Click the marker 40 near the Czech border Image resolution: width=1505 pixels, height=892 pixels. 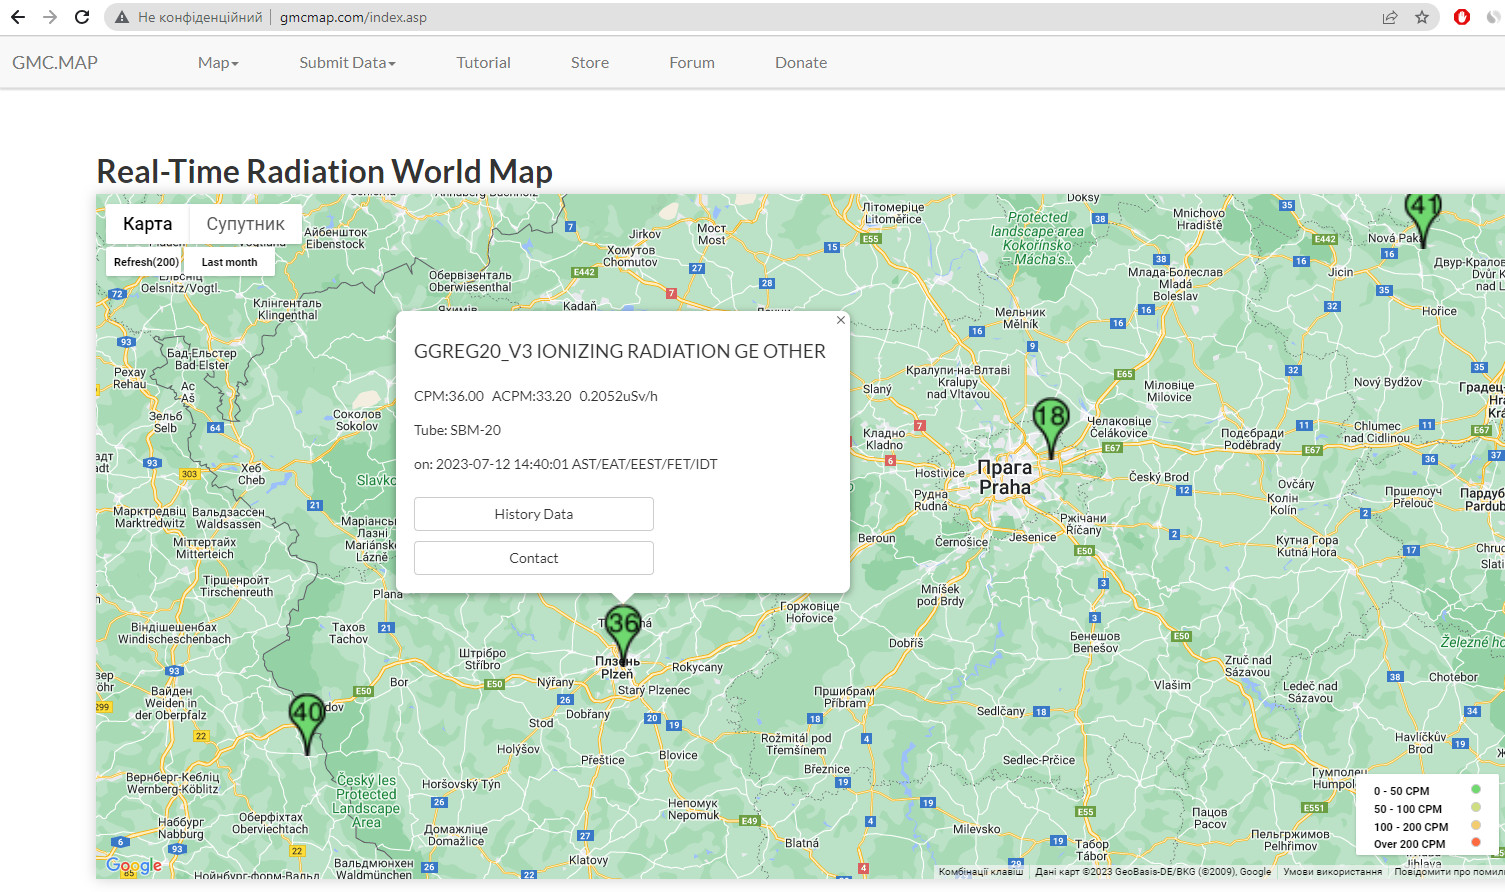click(x=306, y=712)
